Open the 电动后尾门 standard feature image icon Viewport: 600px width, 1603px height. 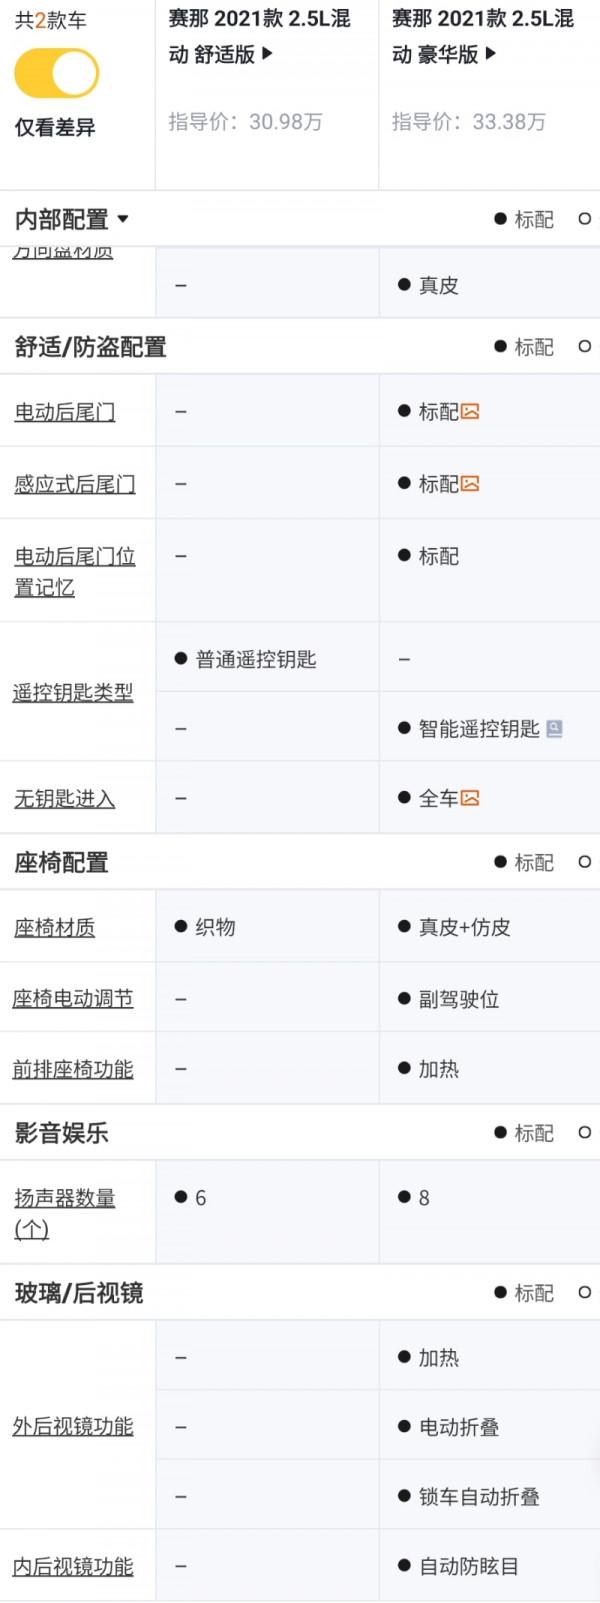click(x=470, y=410)
